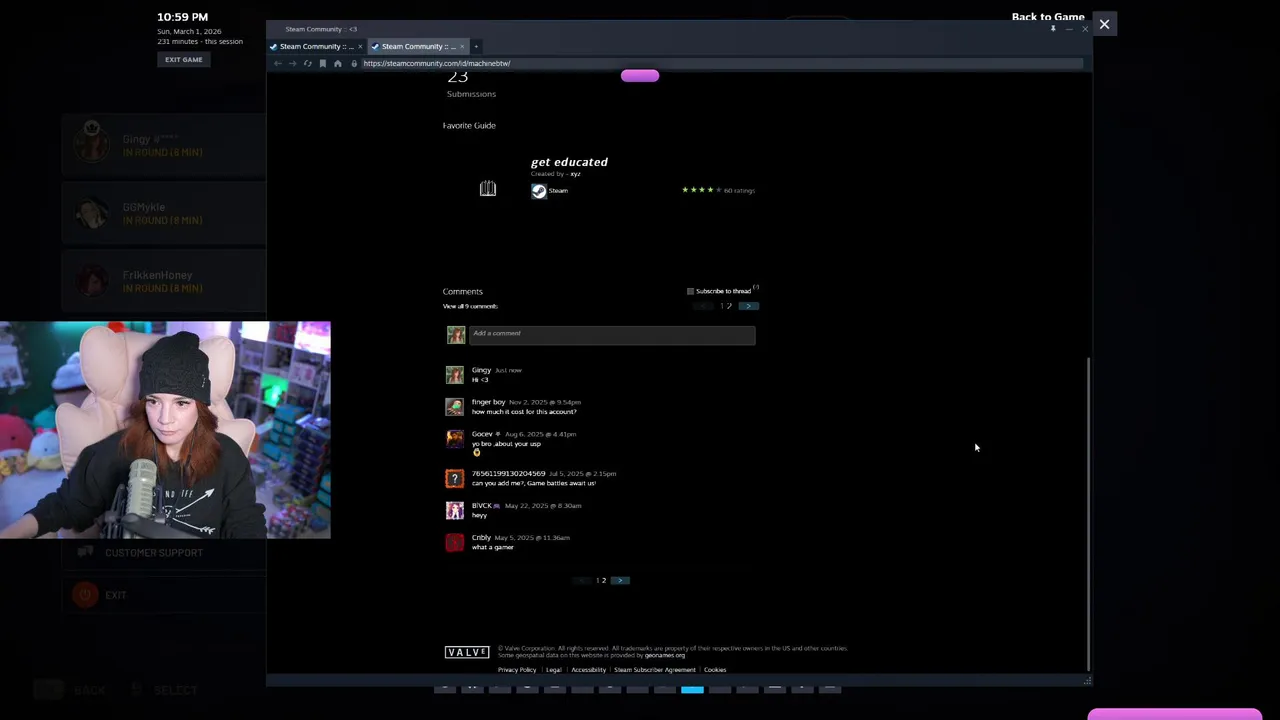The image size is (1280, 720).
Task: Open View all 9 comments link
Action: click(470, 306)
